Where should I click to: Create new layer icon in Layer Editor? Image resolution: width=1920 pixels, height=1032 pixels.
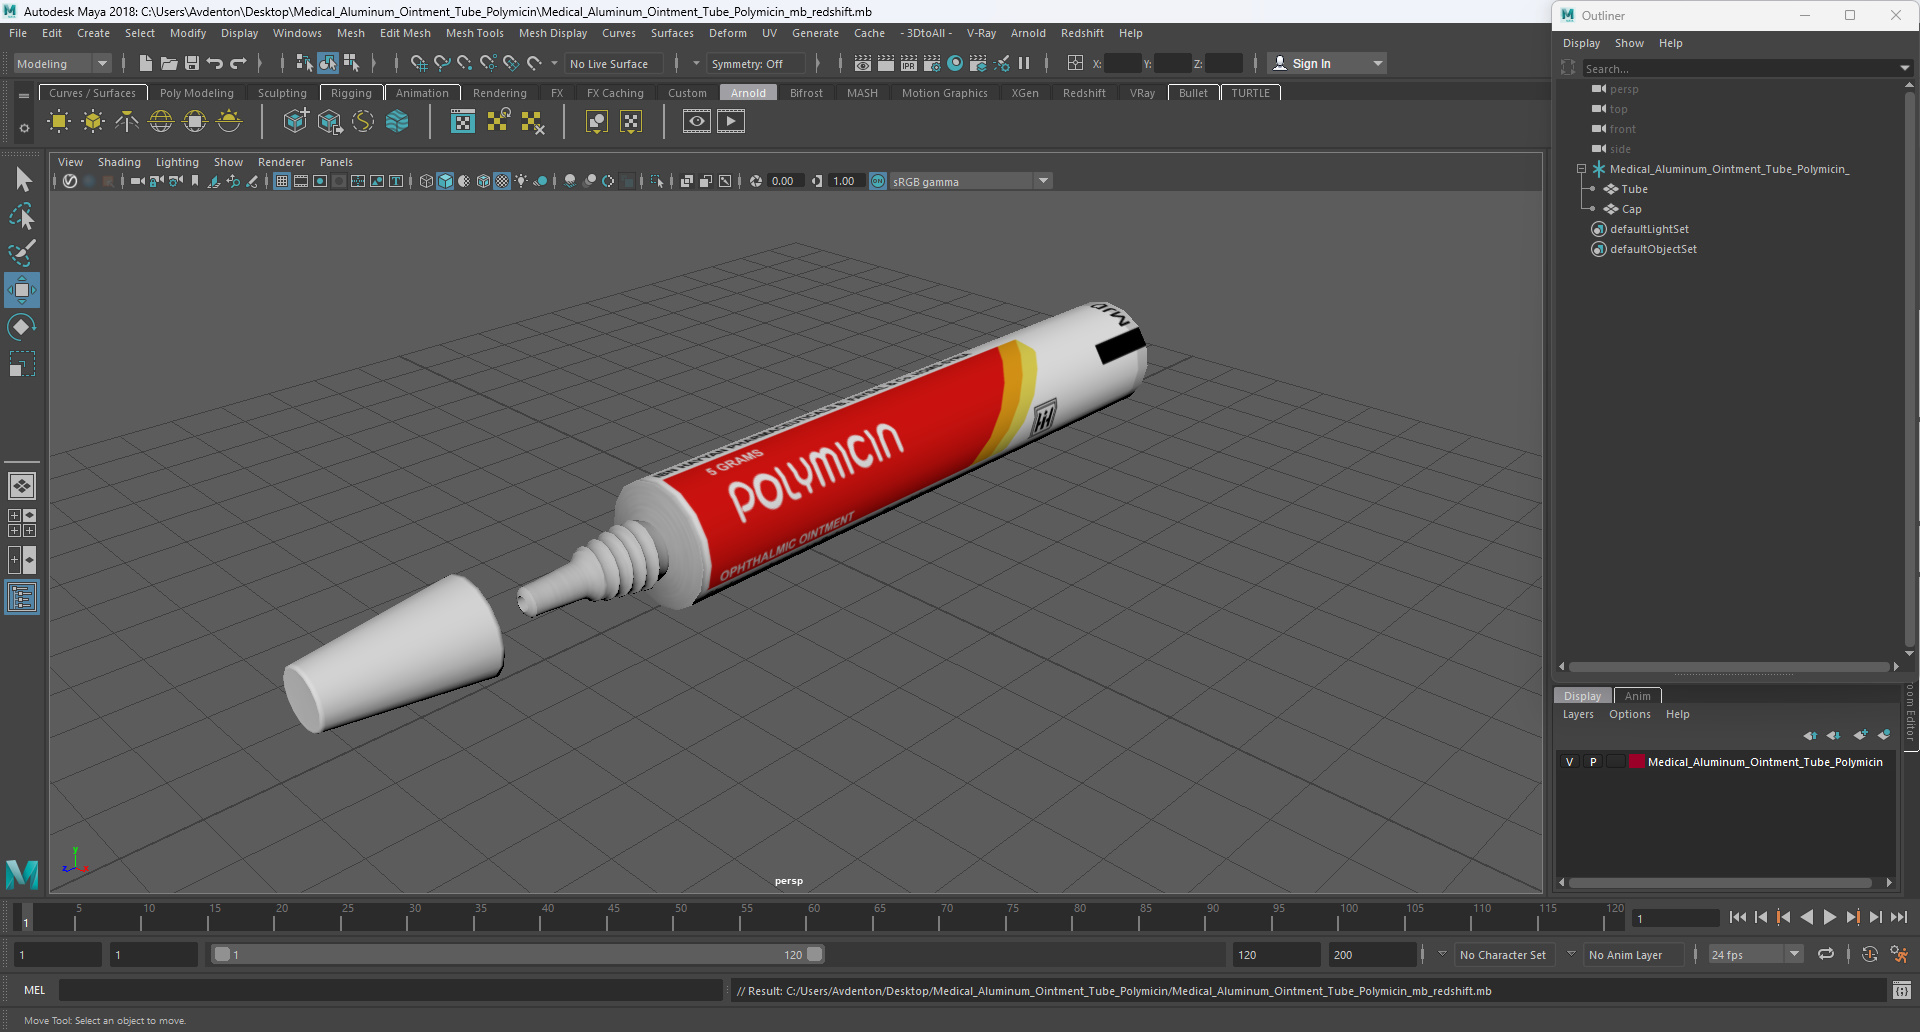click(1860, 735)
